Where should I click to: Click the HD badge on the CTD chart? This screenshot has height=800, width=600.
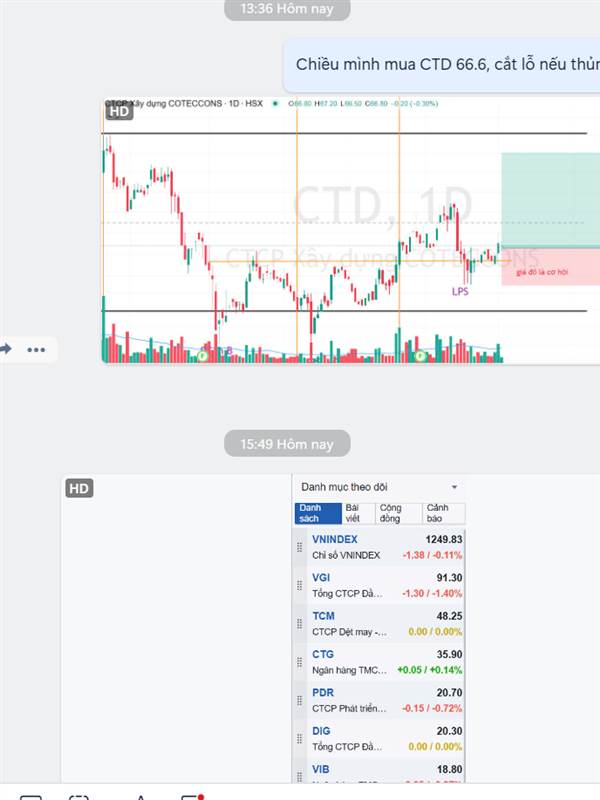(x=119, y=111)
